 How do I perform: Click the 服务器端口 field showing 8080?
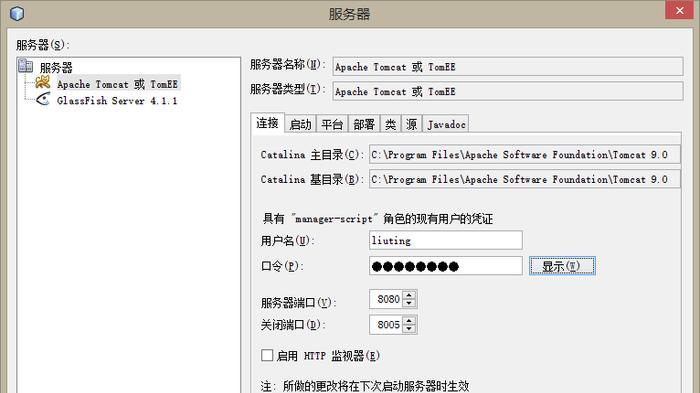point(386,299)
